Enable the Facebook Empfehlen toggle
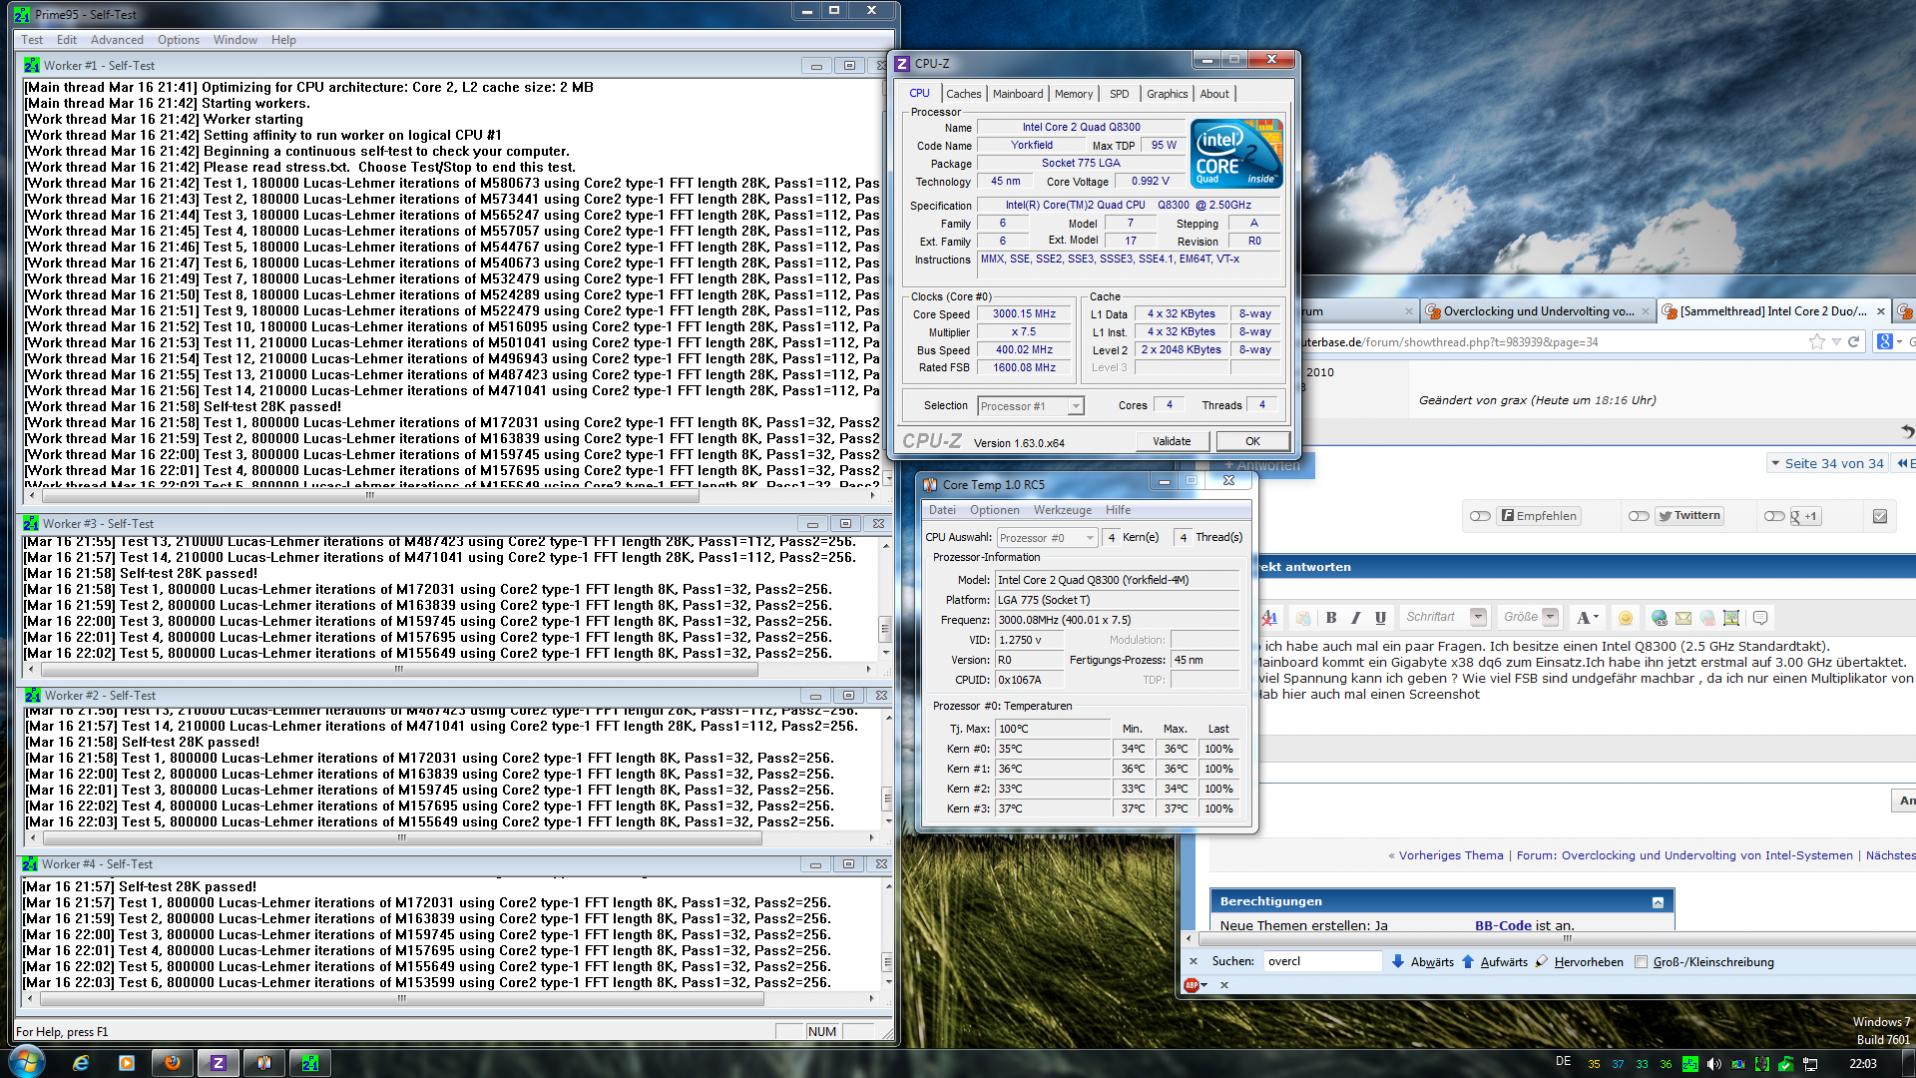This screenshot has height=1078, width=1916. point(1480,516)
